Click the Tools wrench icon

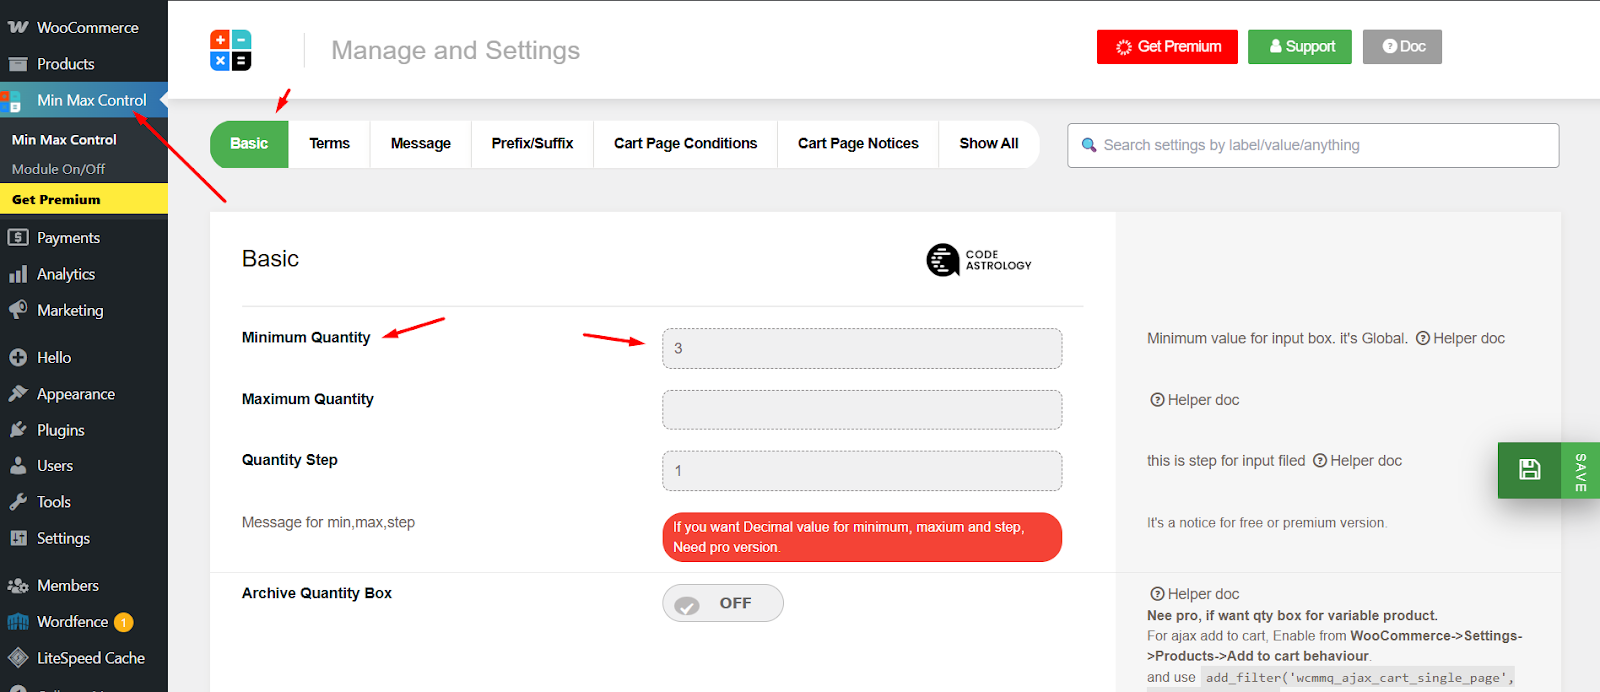click(x=18, y=502)
